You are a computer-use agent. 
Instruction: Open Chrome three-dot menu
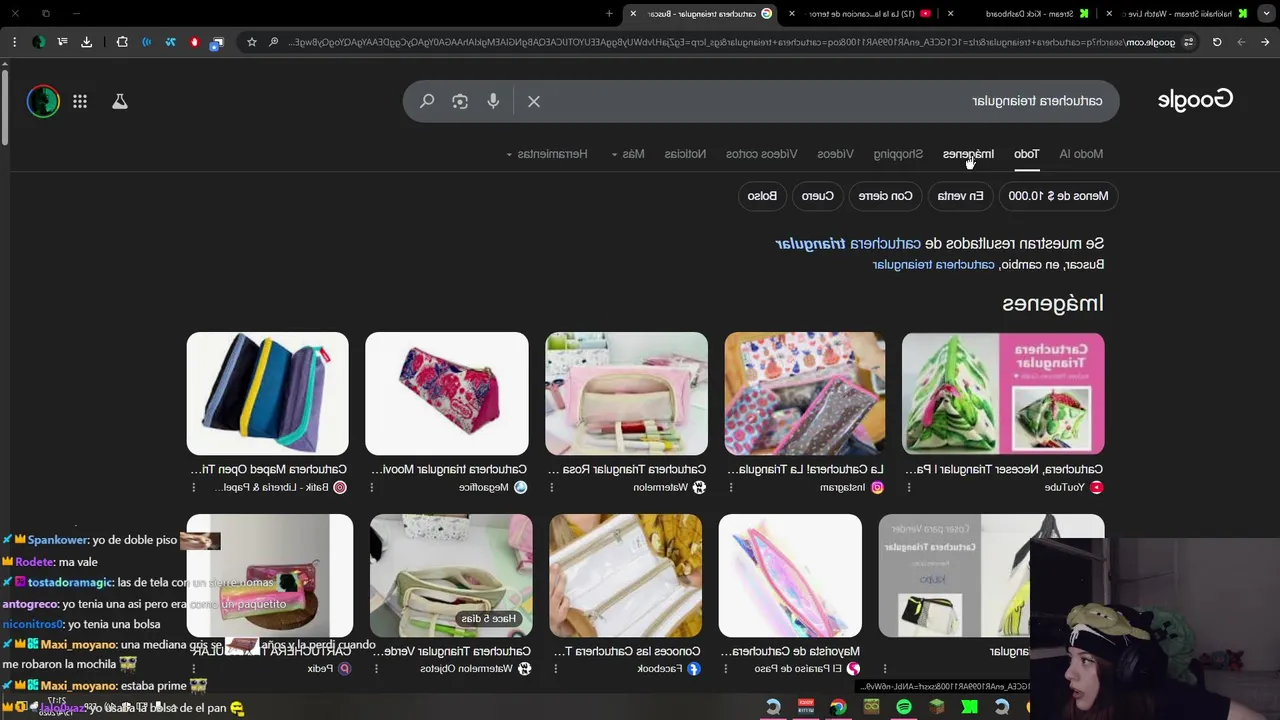[14, 42]
